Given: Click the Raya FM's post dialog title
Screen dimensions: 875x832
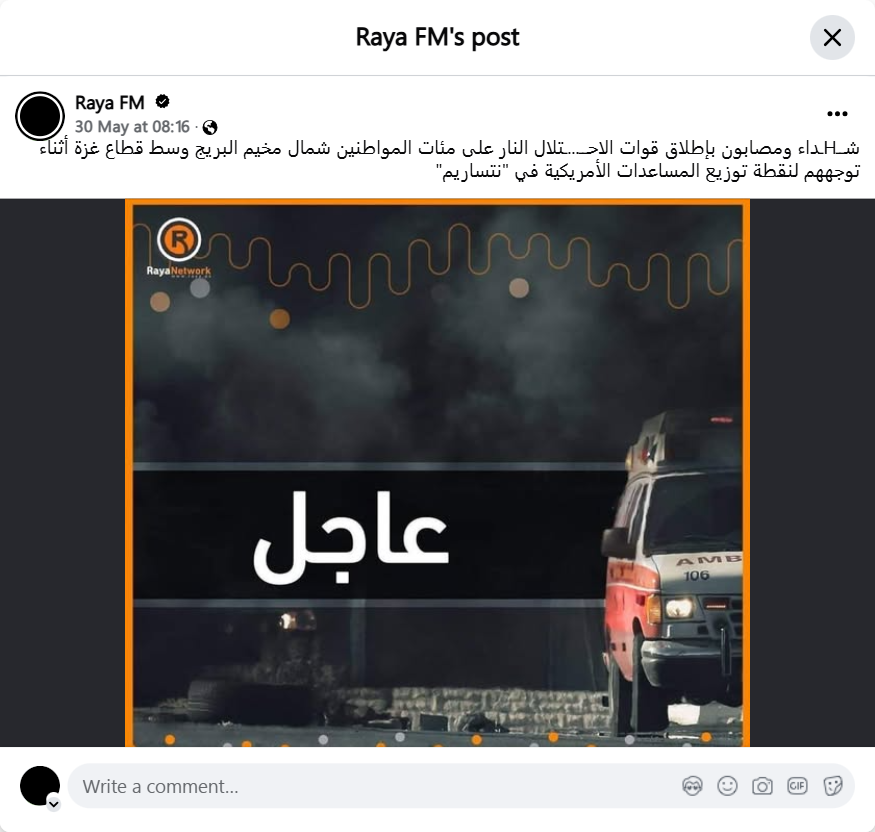Looking at the screenshot, I should pos(438,37).
